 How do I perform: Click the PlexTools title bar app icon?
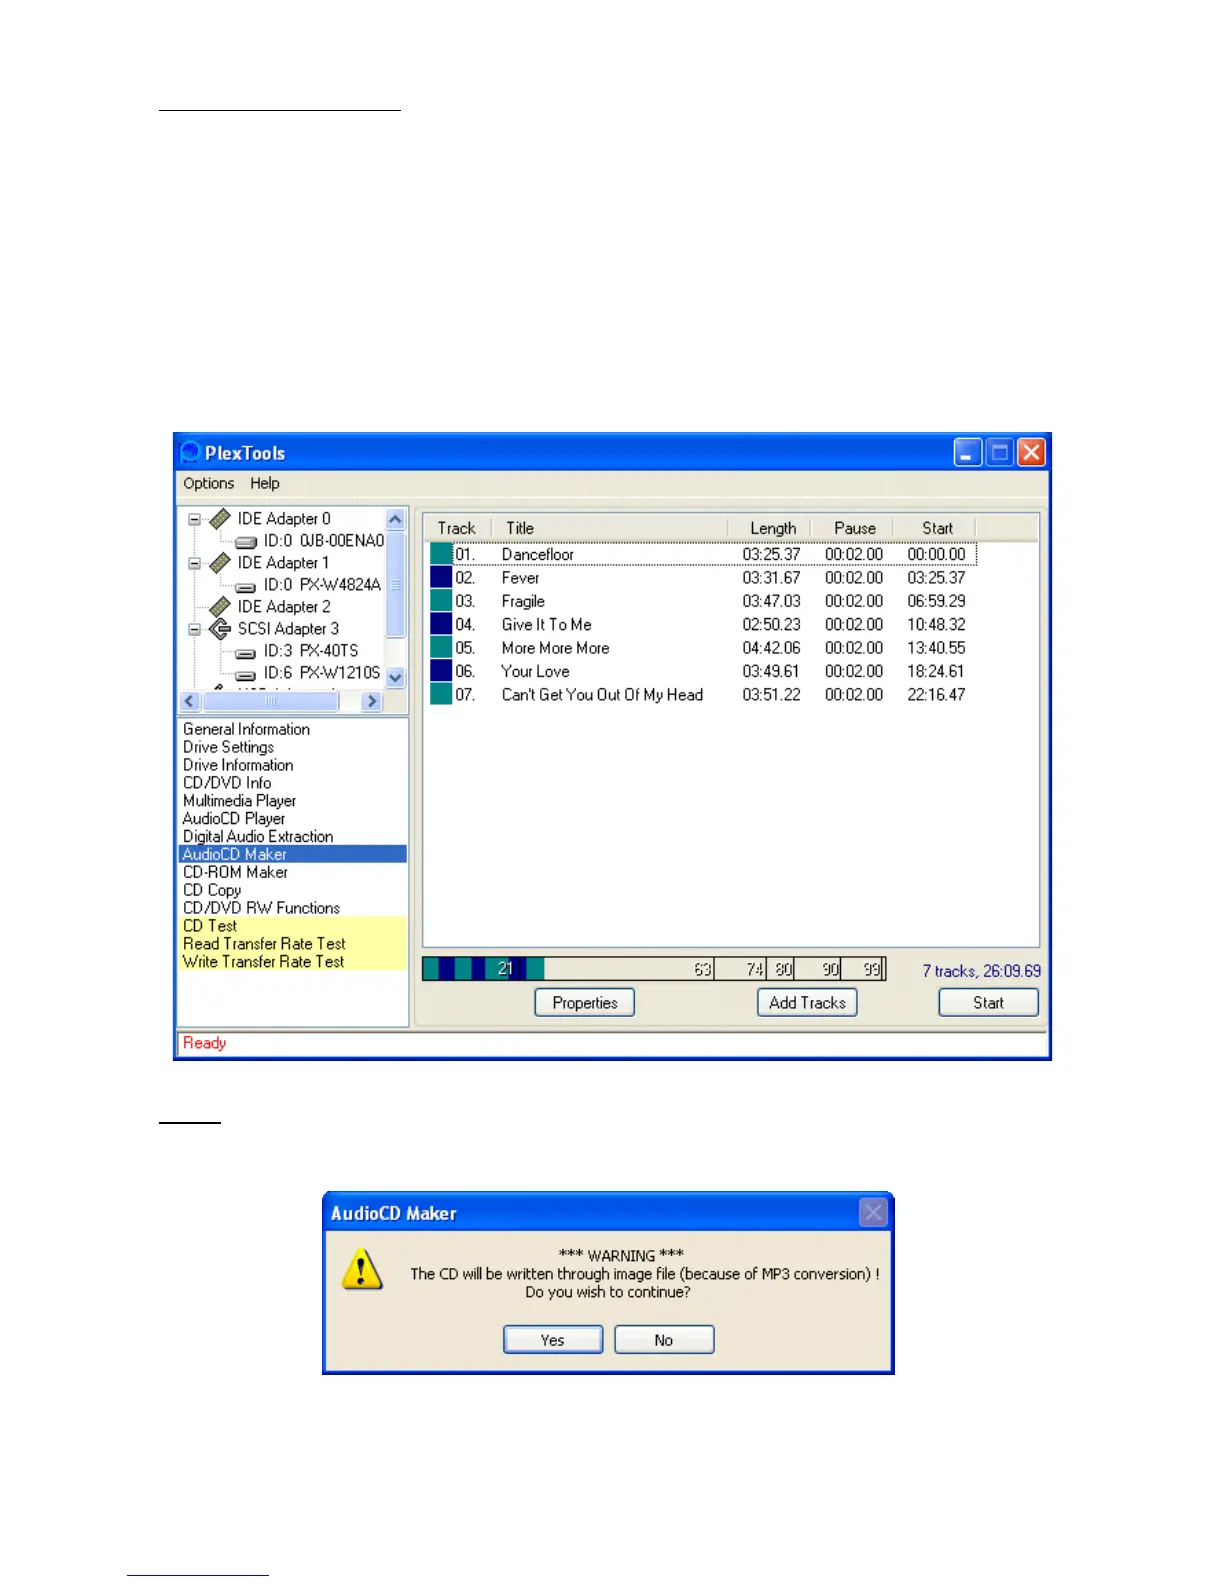point(190,453)
